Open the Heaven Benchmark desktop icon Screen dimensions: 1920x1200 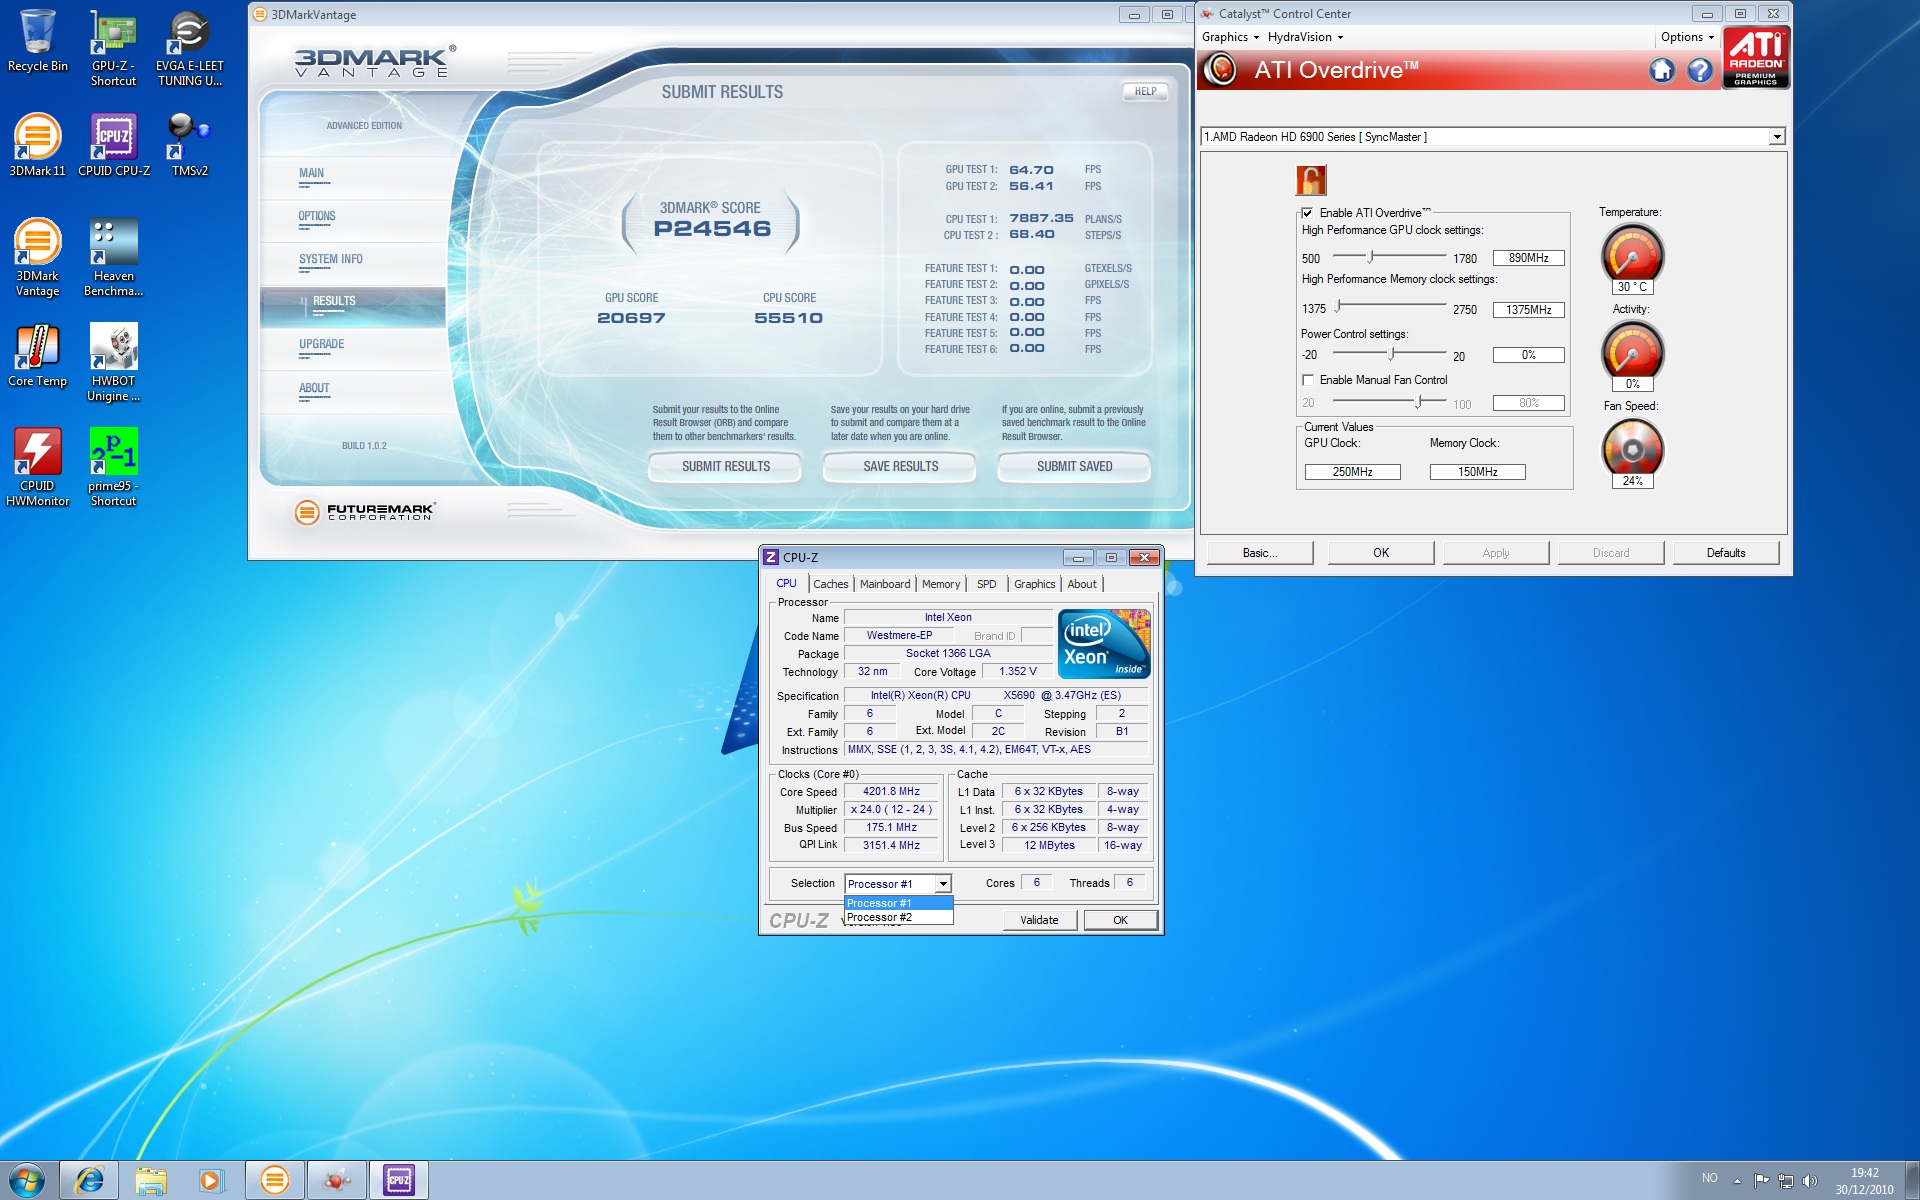tap(113, 257)
